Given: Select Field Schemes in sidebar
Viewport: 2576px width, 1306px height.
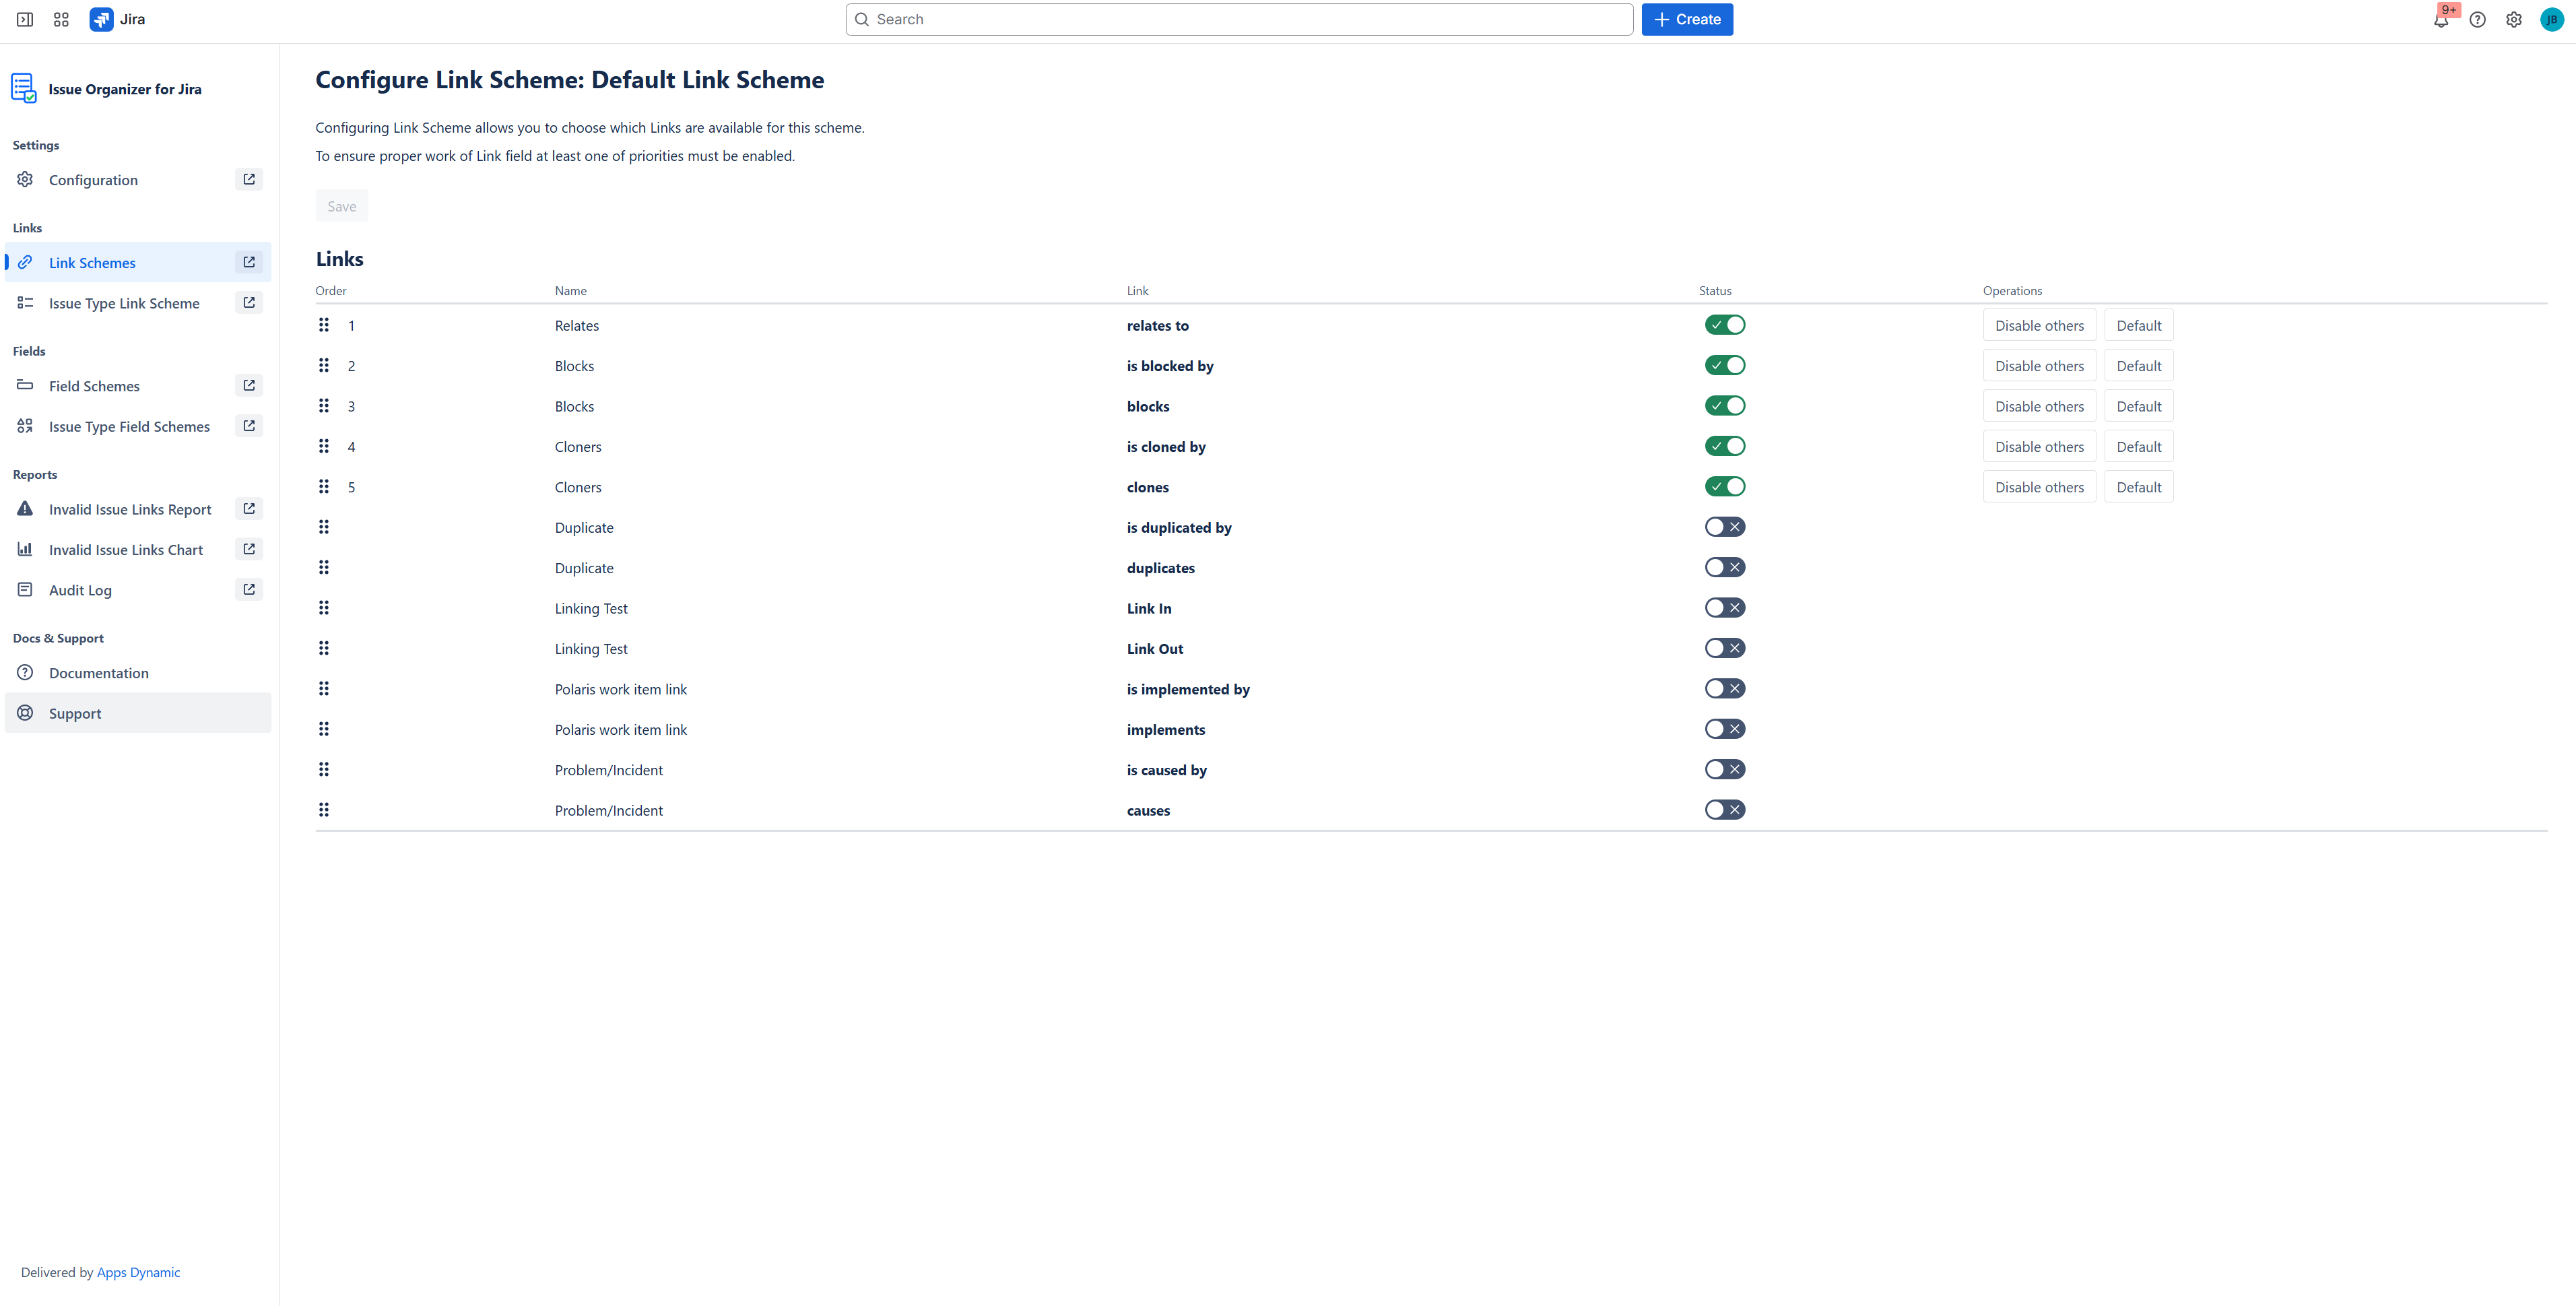Looking at the screenshot, I should tap(94, 386).
